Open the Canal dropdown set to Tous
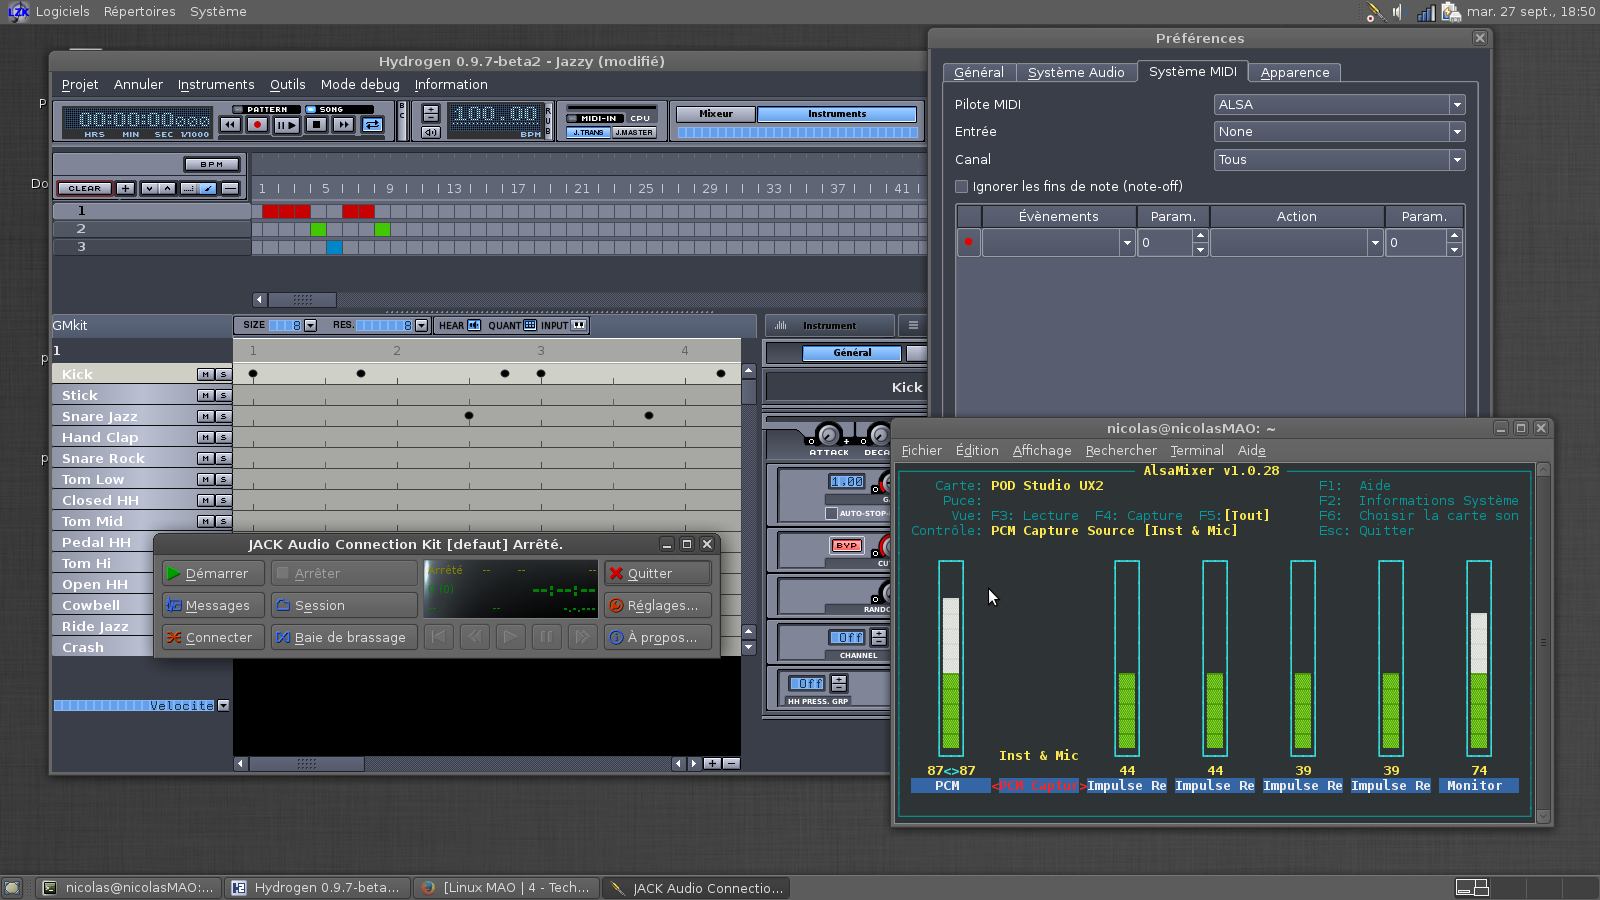 (1339, 159)
